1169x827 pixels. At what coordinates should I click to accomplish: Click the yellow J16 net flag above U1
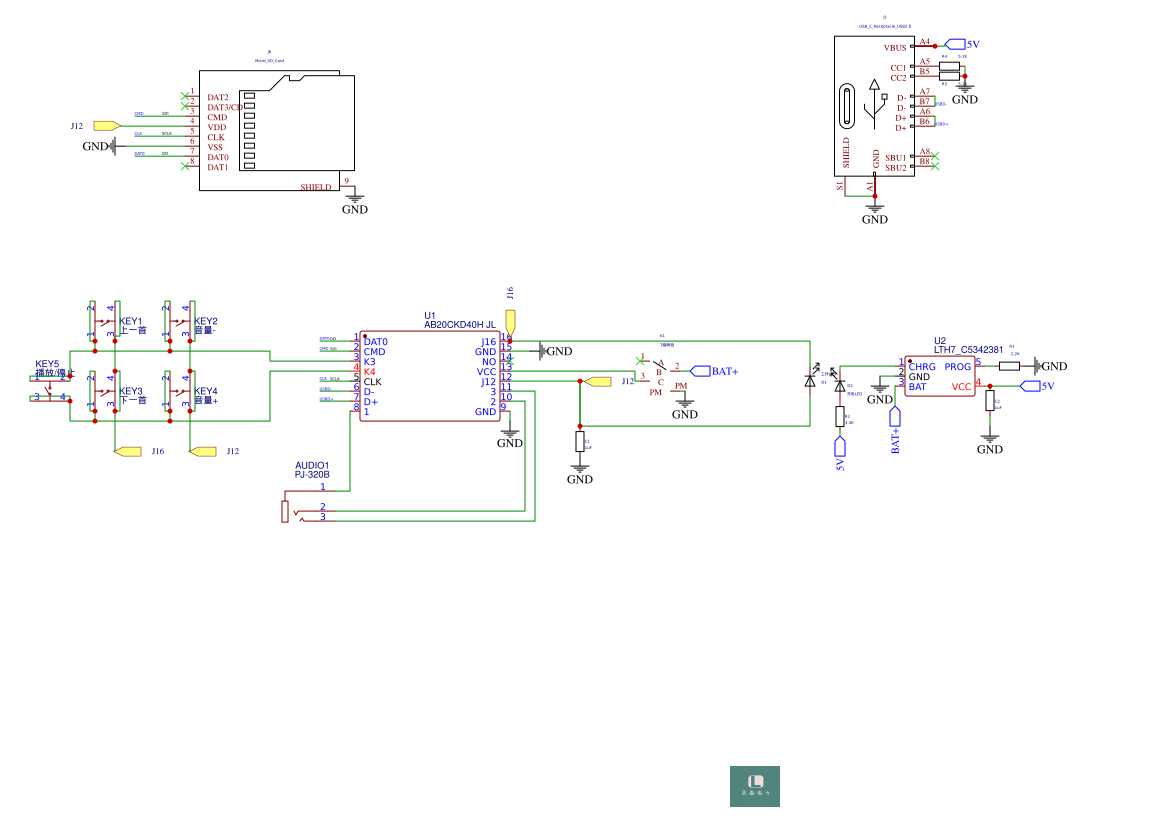coord(510,321)
